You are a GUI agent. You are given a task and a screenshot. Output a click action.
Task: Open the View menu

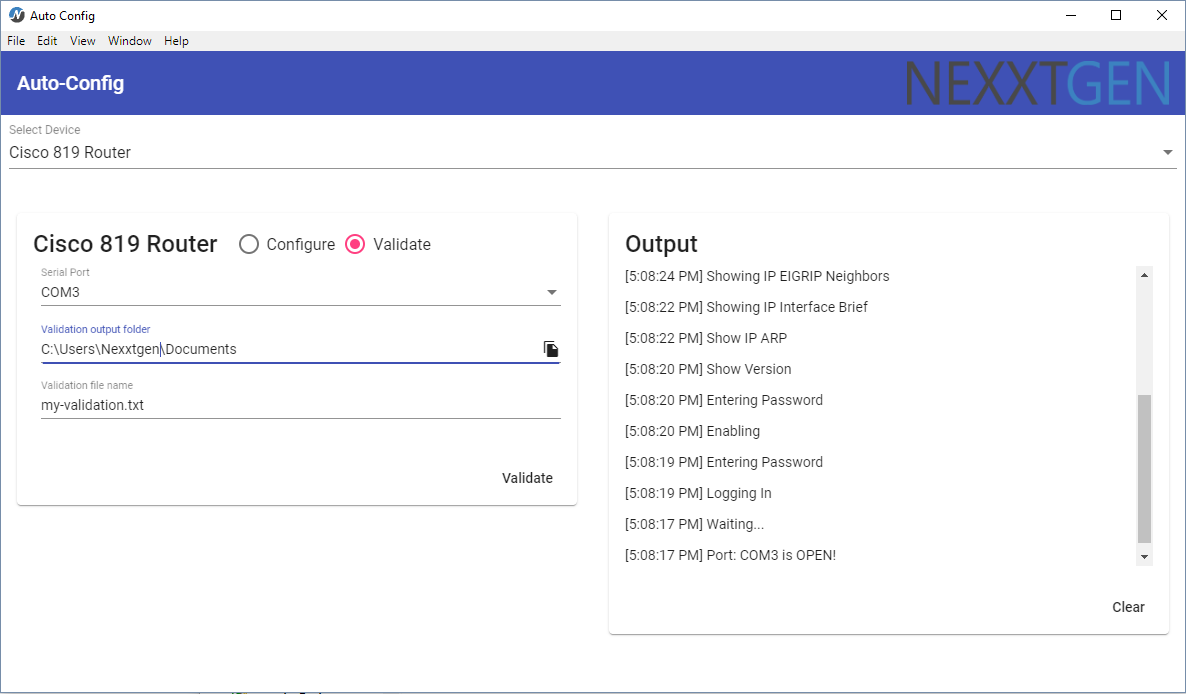[82, 41]
